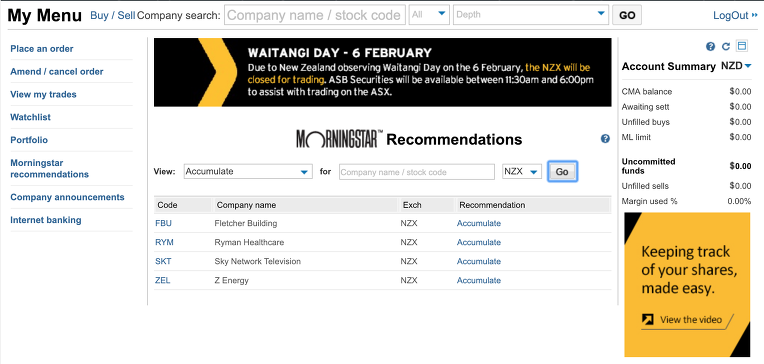Click the LogOut link
The height and width of the screenshot is (364, 764).
point(735,15)
